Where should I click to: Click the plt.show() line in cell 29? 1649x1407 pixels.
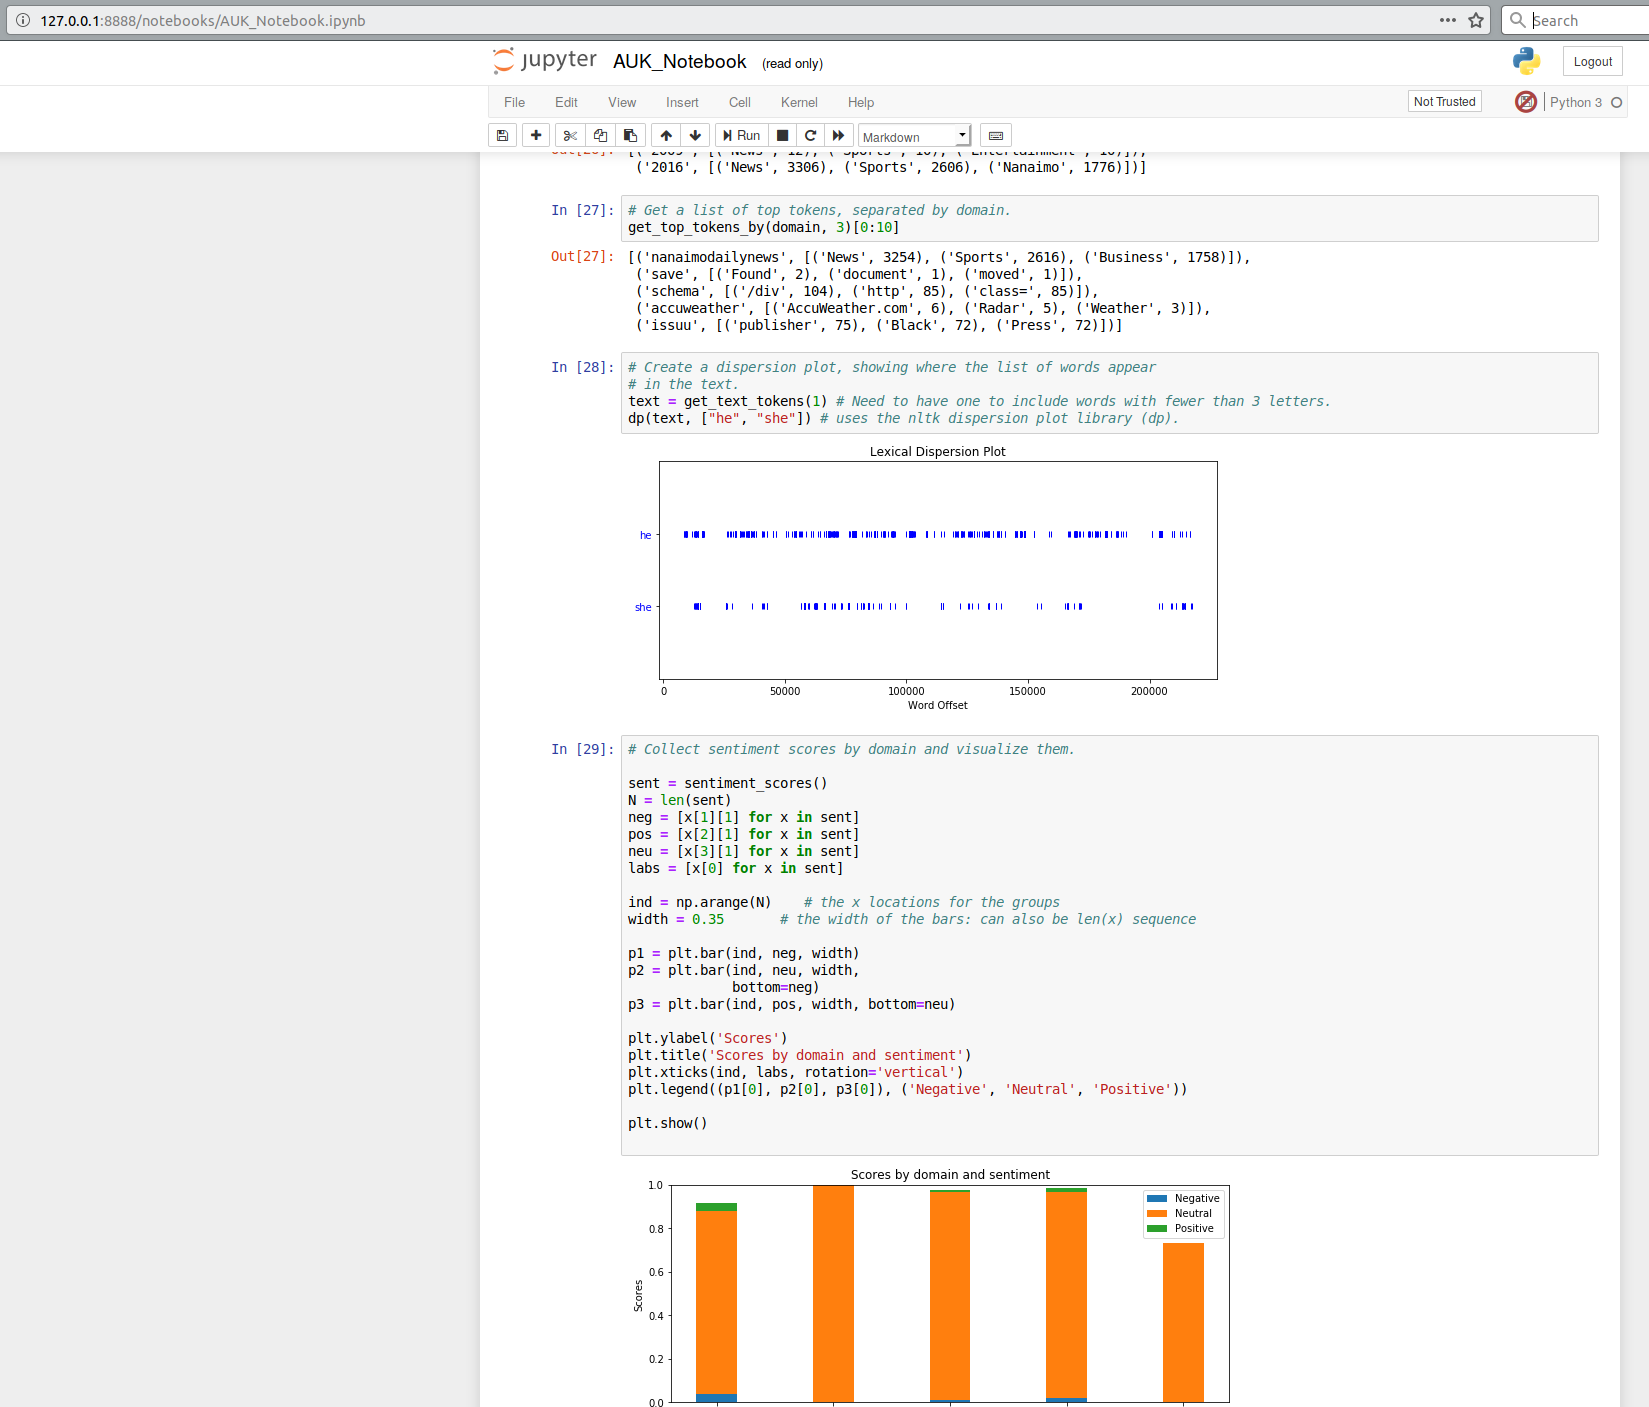(668, 1123)
